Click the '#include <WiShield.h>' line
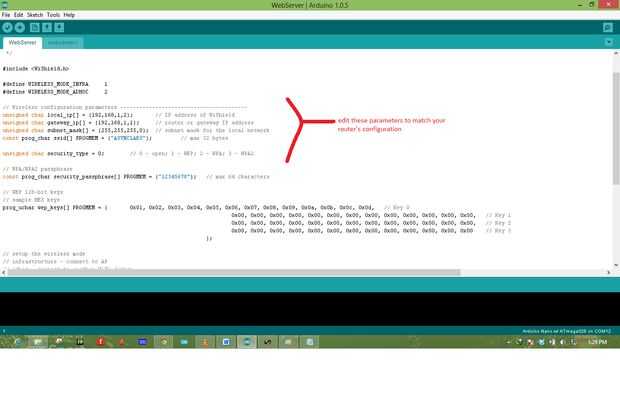This screenshot has width=620, height=403. tap(36, 68)
